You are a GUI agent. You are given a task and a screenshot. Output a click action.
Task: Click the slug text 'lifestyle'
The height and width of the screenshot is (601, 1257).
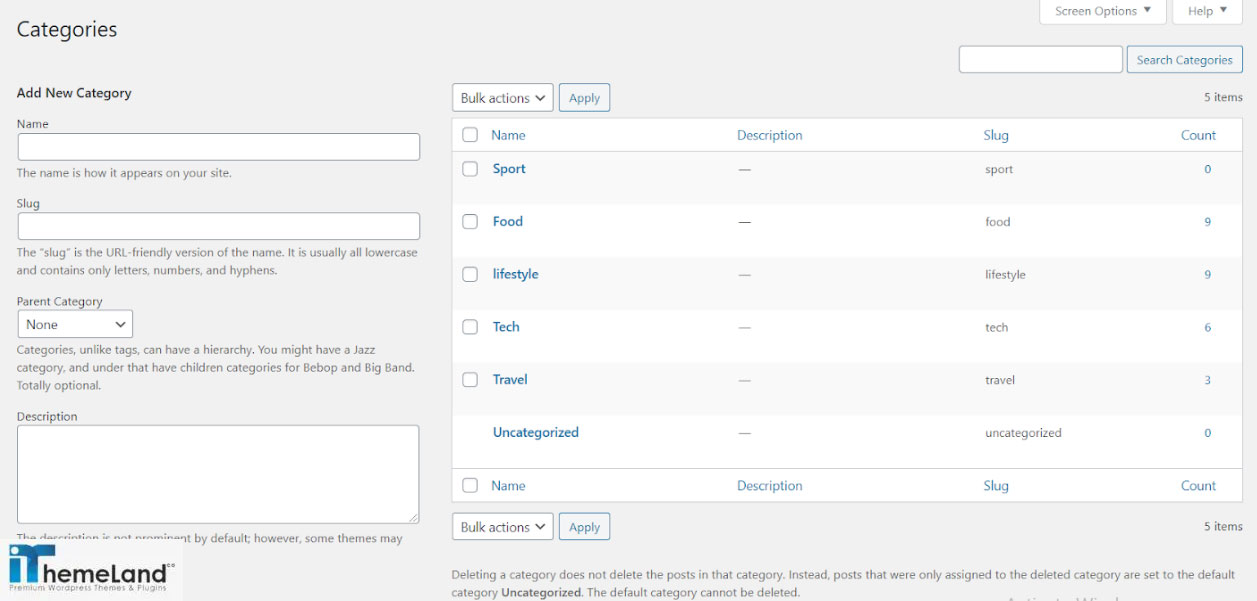click(1005, 275)
